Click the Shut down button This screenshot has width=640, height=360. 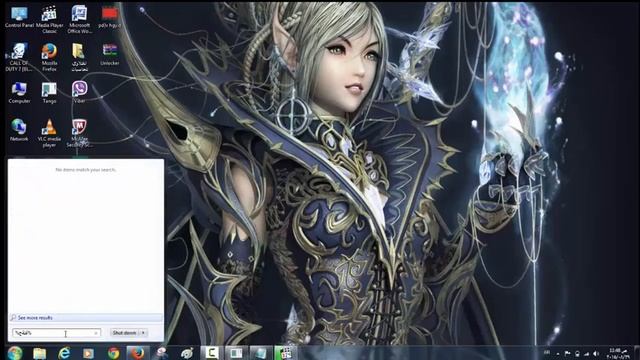[124, 333]
